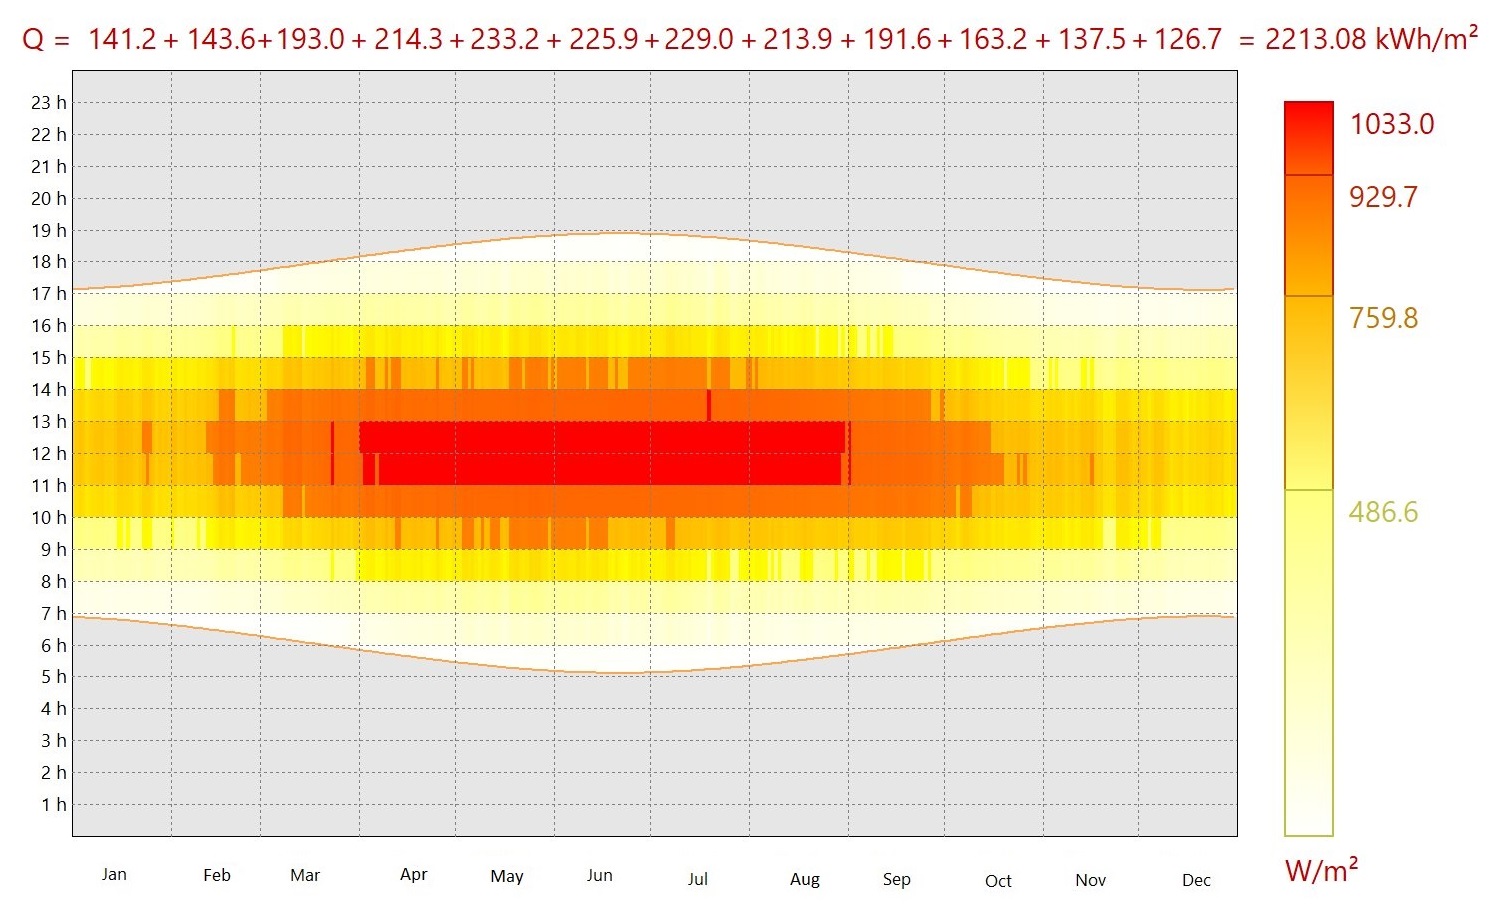Select the 163.2 value in the sum
Viewport: 1494px width, 906px height.
click(x=993, y=39)
